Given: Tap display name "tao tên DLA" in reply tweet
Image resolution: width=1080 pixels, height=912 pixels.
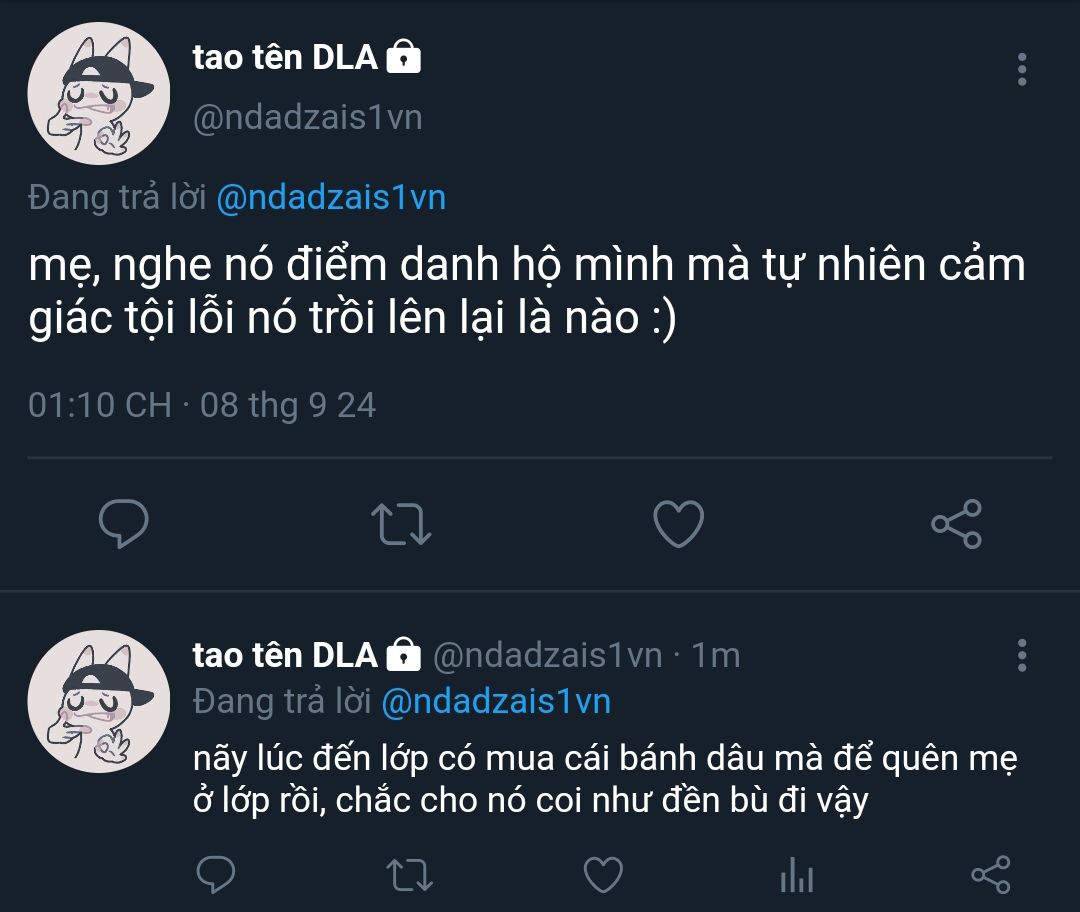Looking at the screenshot, I should 284,655.
